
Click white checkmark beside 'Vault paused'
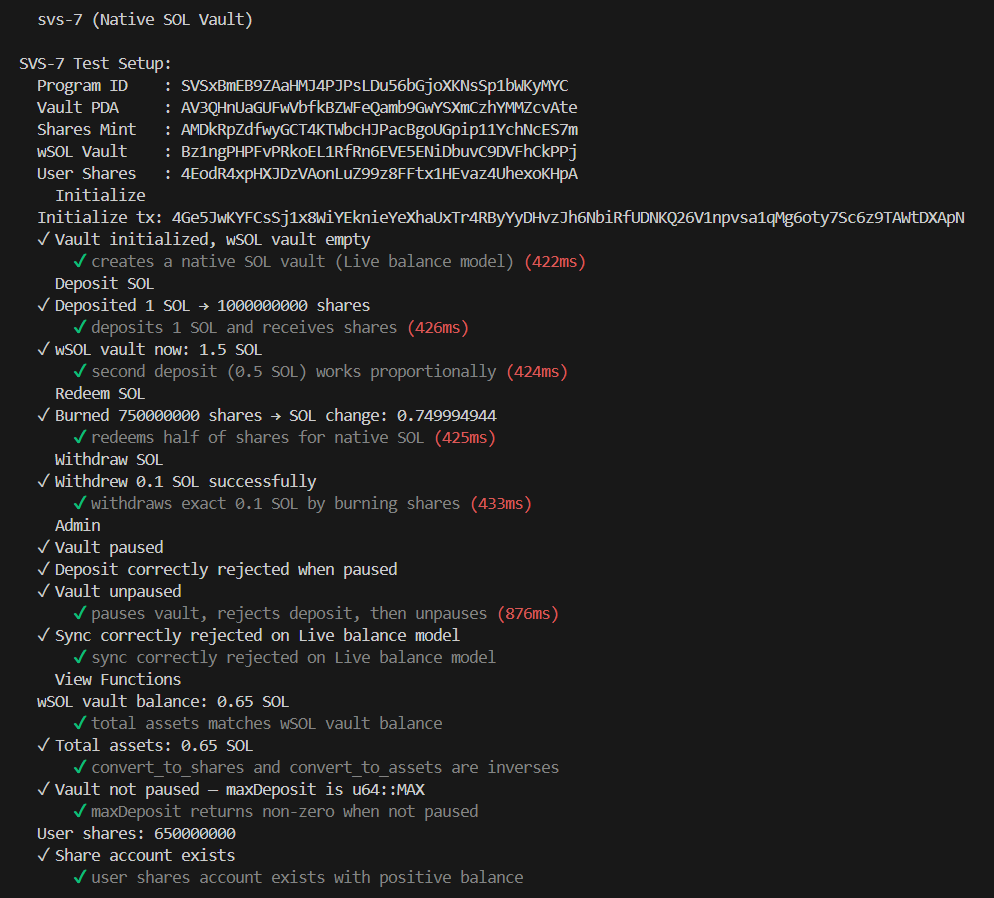tap(44, 547)
